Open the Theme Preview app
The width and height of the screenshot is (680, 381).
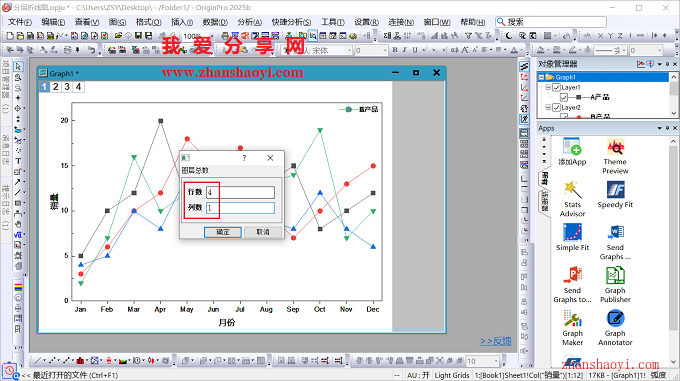point(615,156)
